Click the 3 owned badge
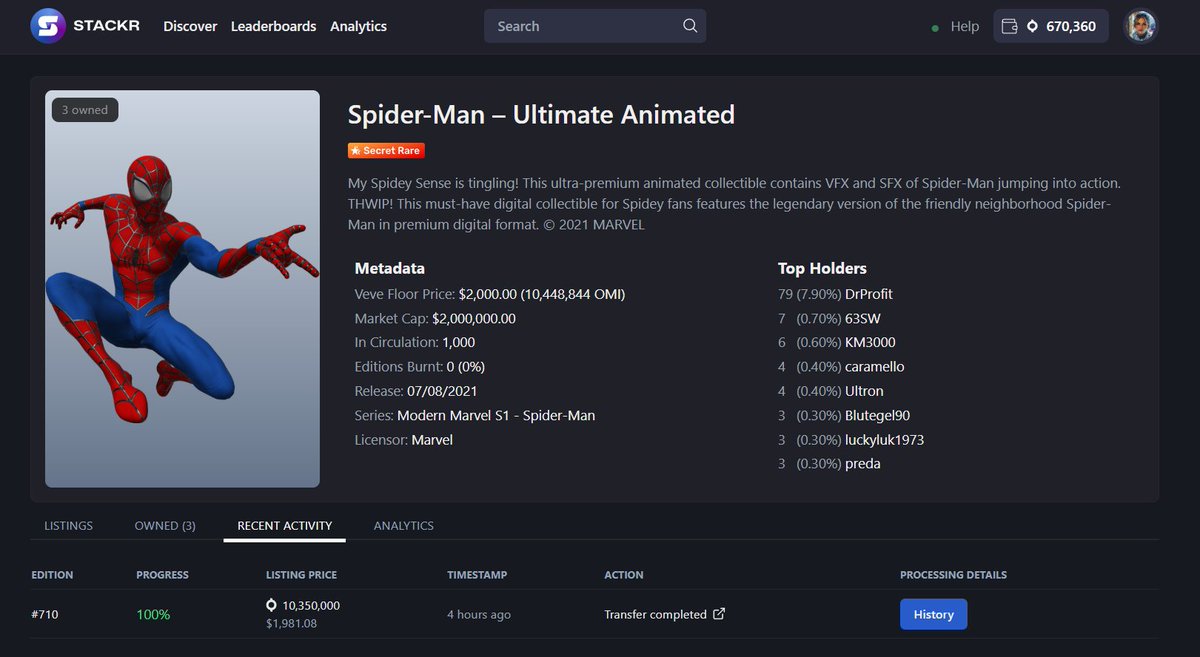The width and height of the screenshot is (1200, 657). pos(85,110)
